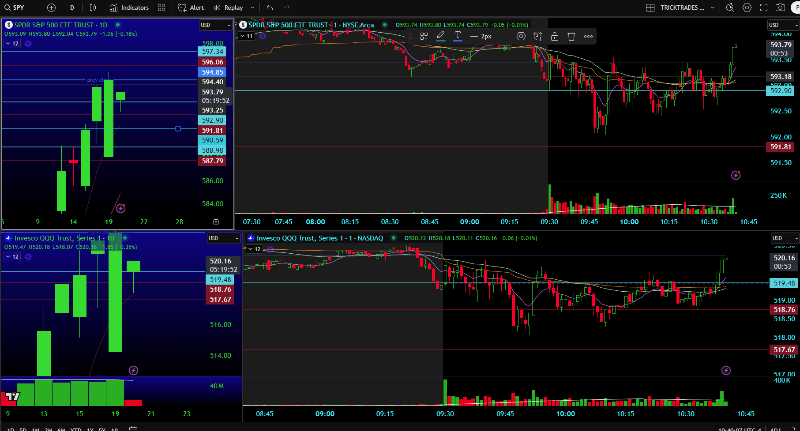Click SPDR S&P 500 1-minute NYSE Arca title
The height and width of the screenshot is (431, 800).
pyautogui.click(x=311, y=24)
